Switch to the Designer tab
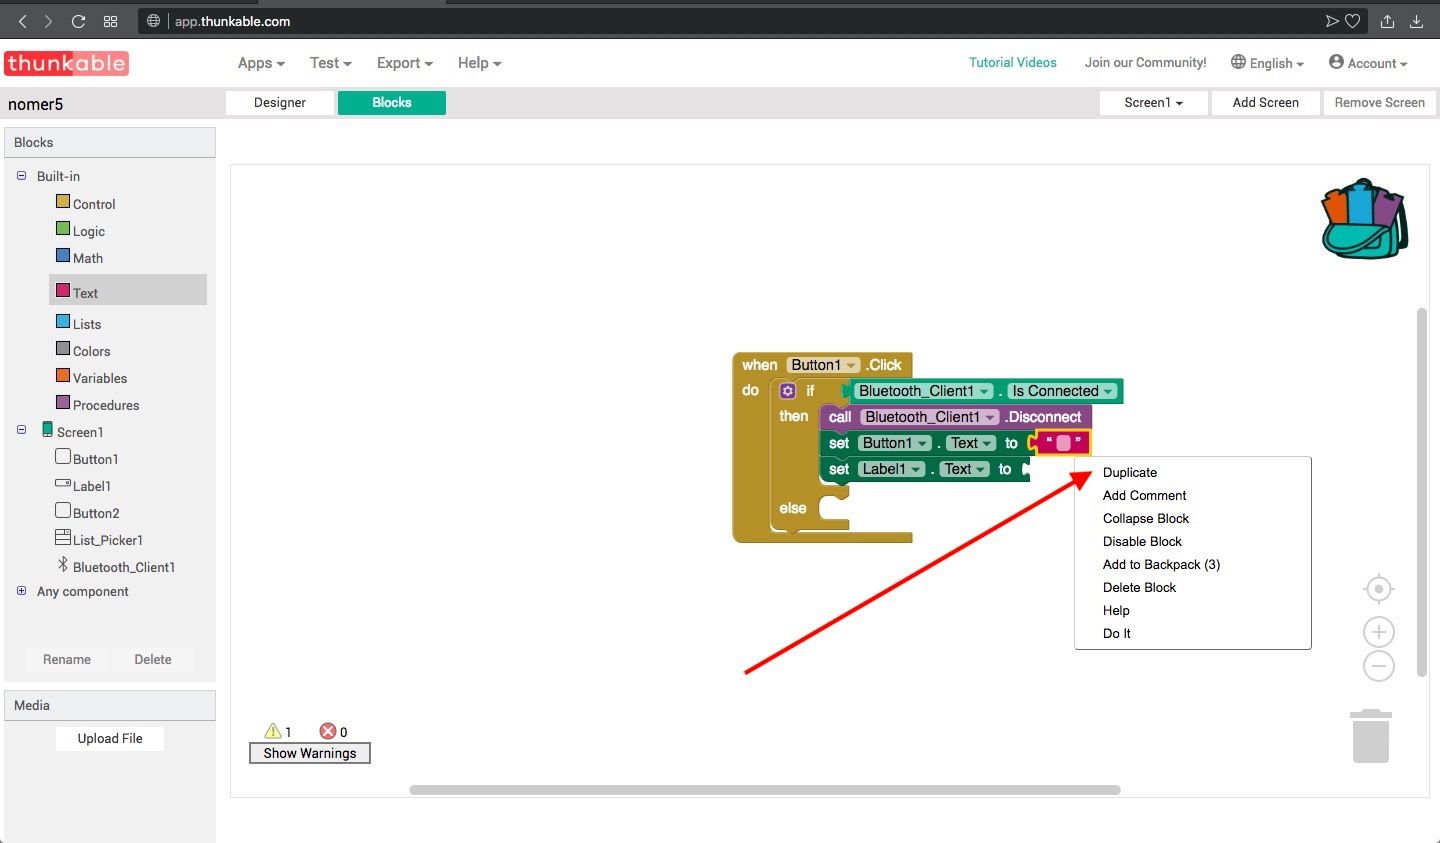Screen dimensions: 1440x843 pyautogui.click(x=280, y=103)
